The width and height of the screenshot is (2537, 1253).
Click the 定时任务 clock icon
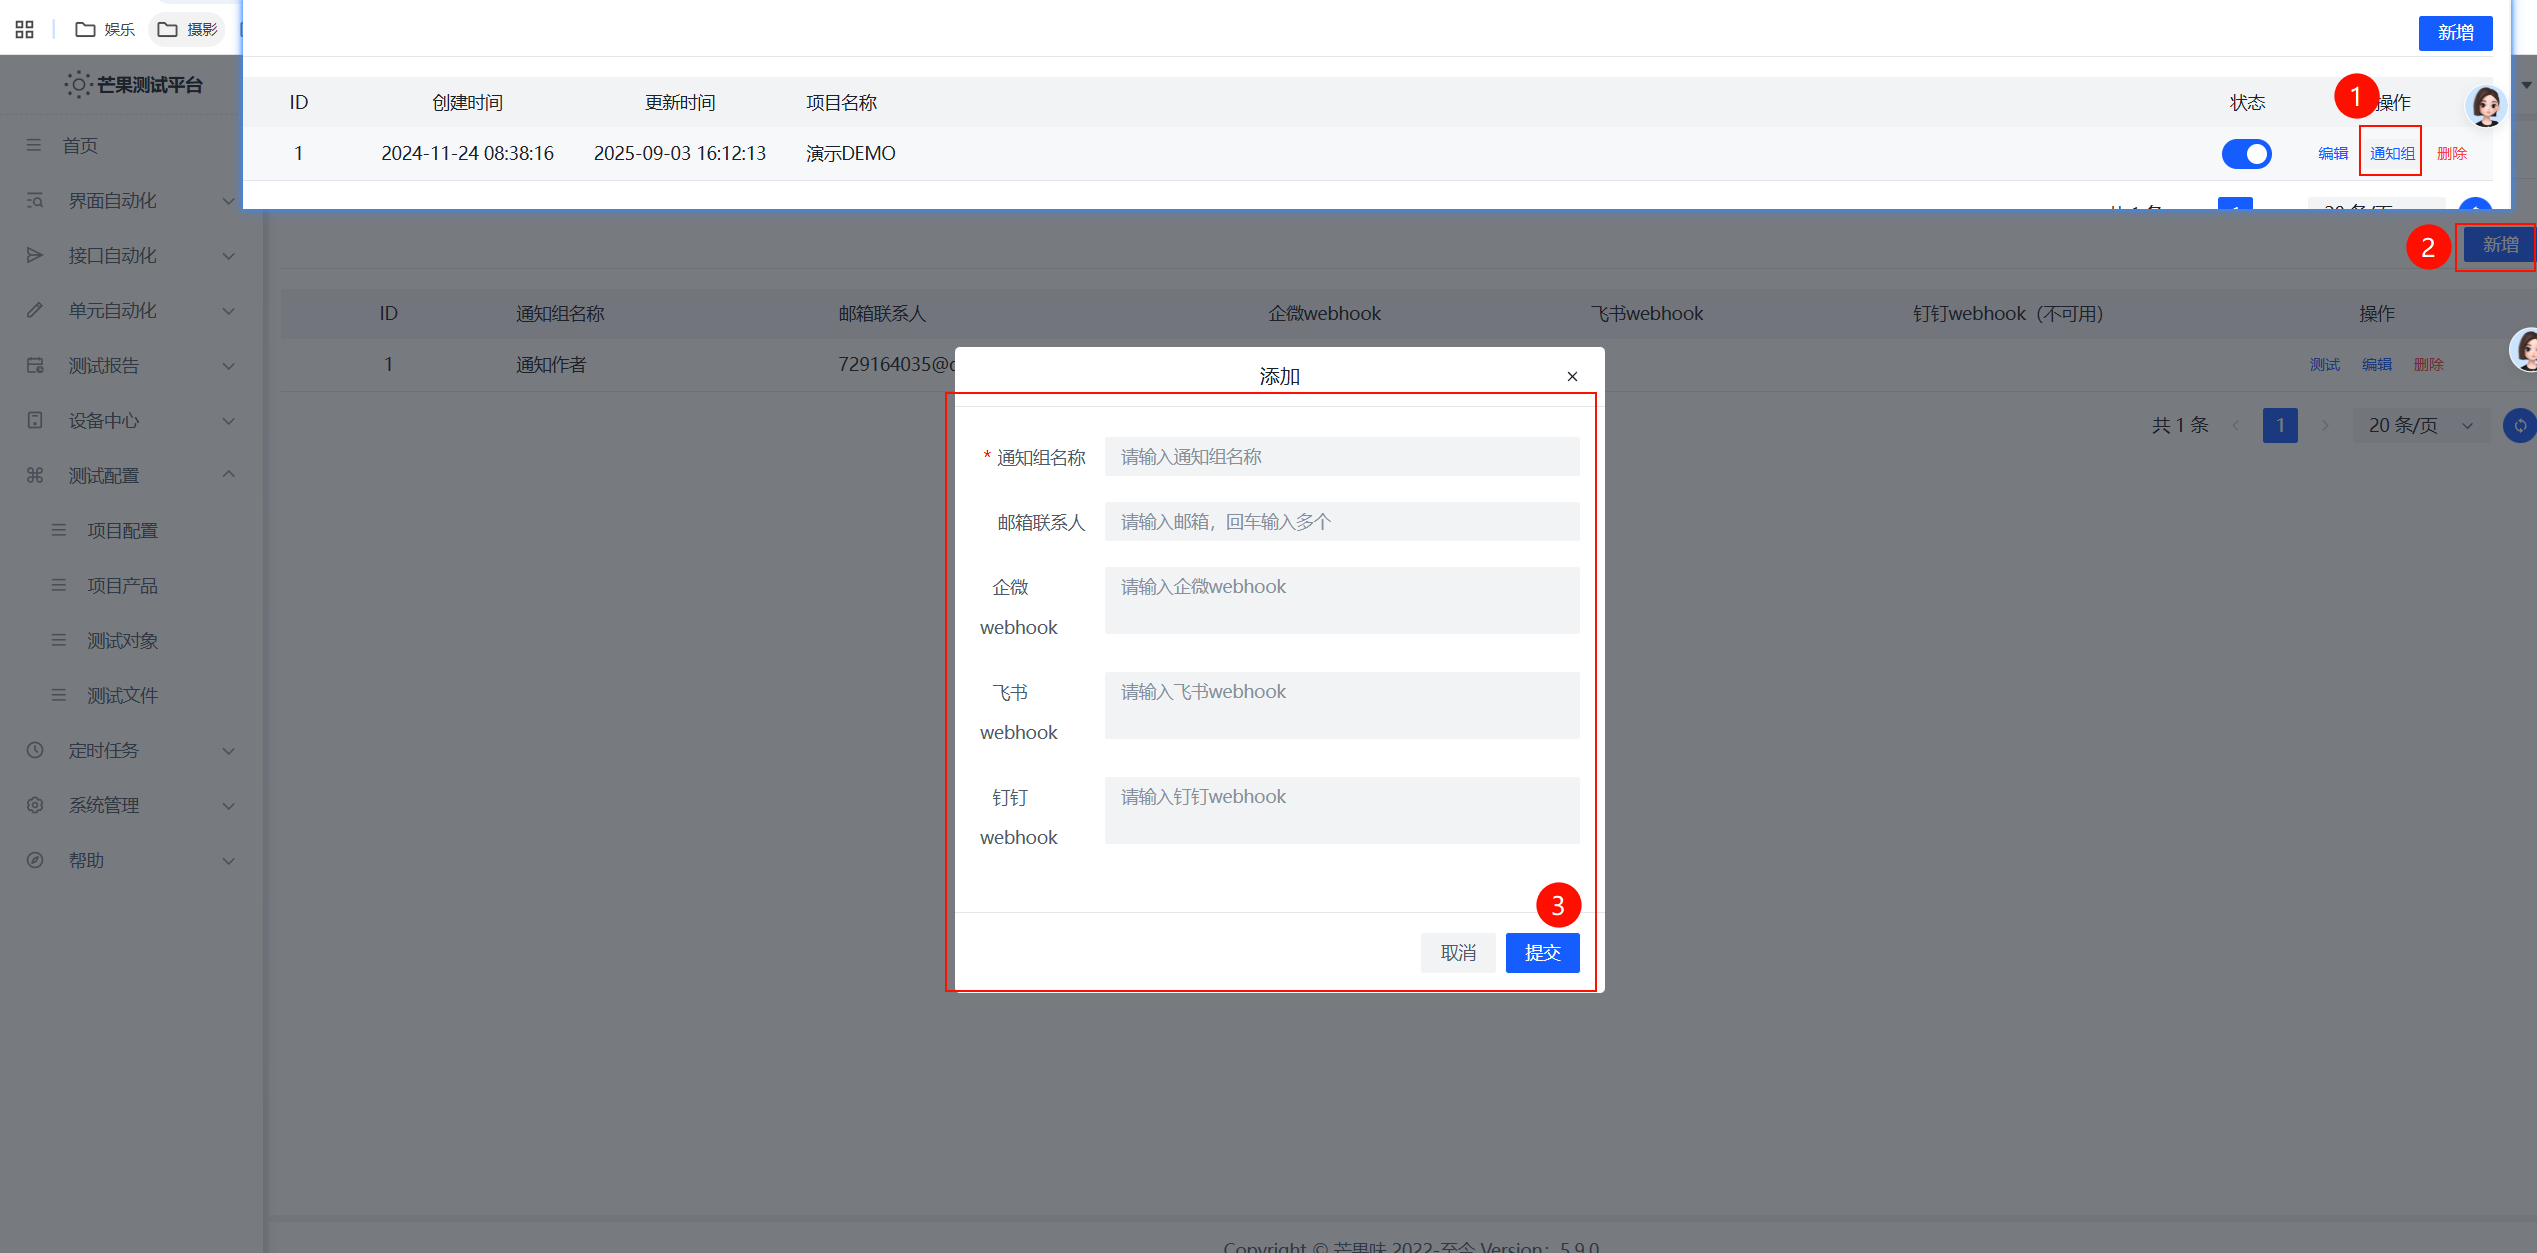35,750
